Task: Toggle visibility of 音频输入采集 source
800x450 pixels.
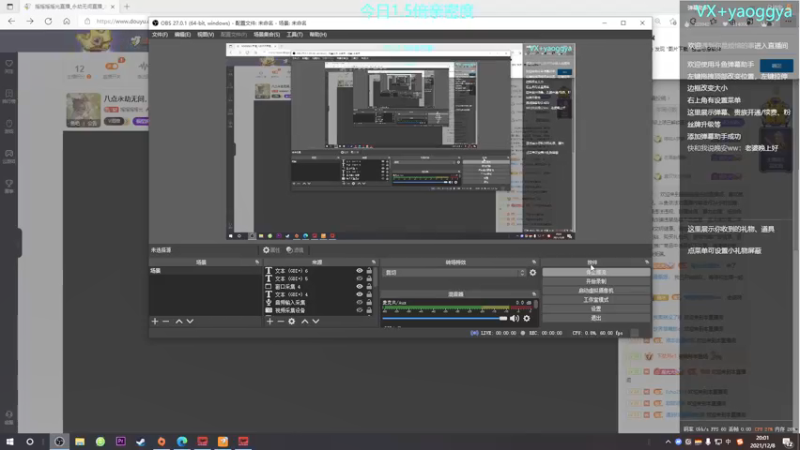Action: [x=360, y=302]
